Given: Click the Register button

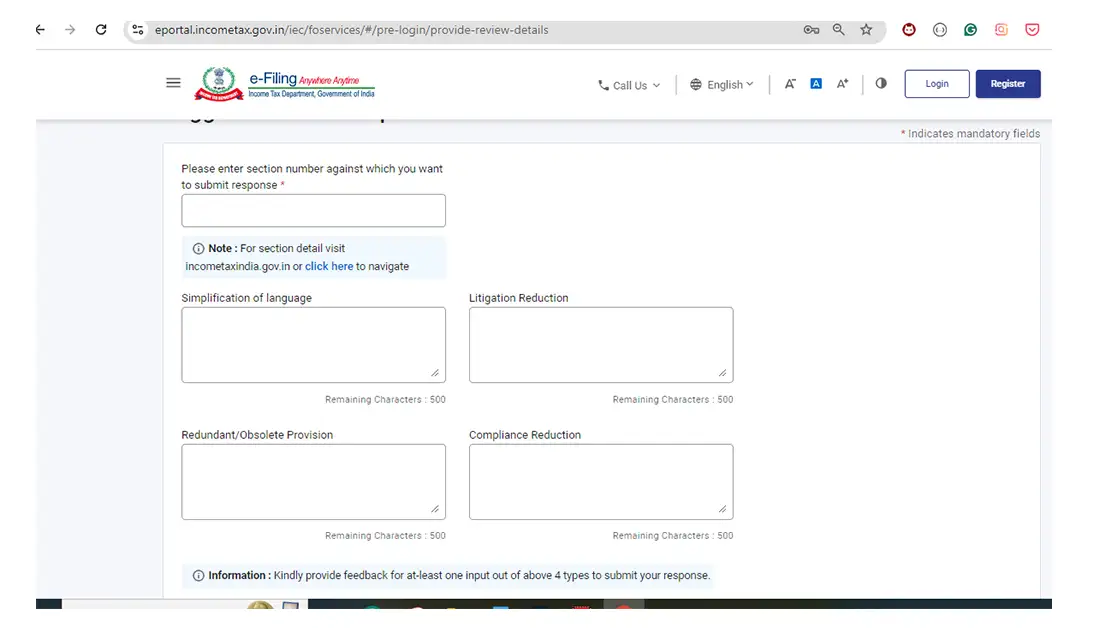Looking at the screenshot, I should (1008, 84).
